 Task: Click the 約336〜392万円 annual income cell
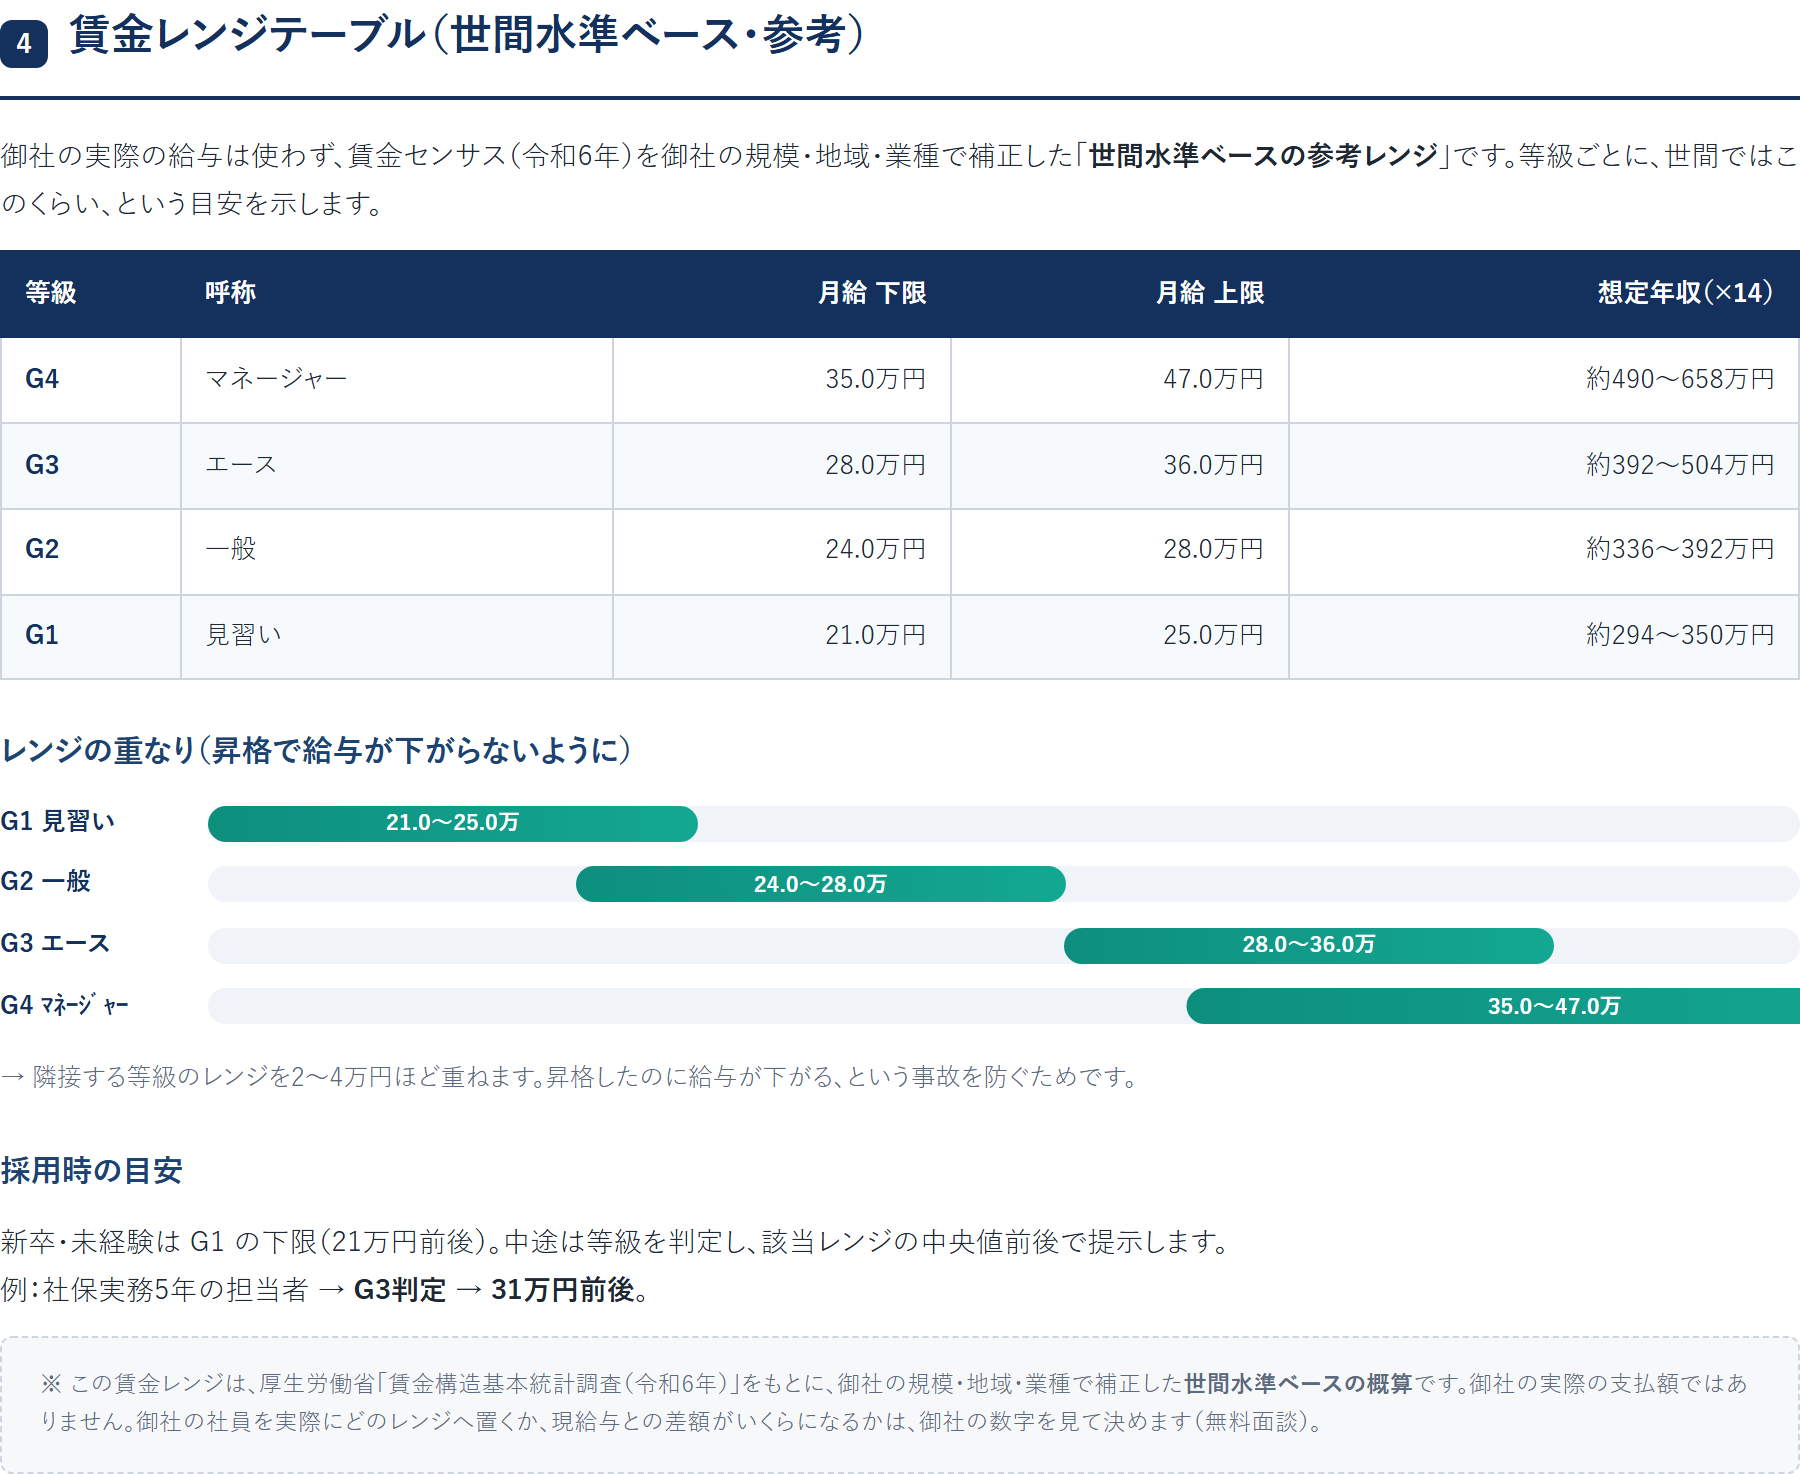coord(1544,551)
